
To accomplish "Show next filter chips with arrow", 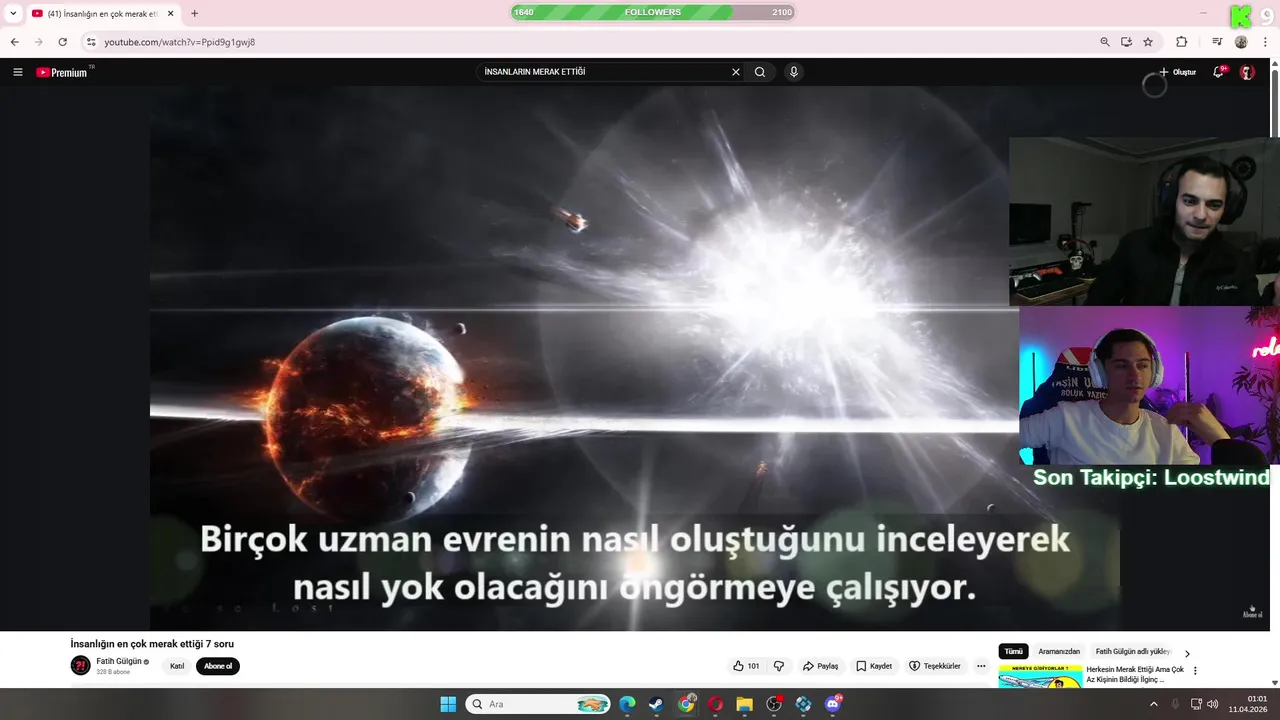I will pyautogui.click(x=1187, y=653).
